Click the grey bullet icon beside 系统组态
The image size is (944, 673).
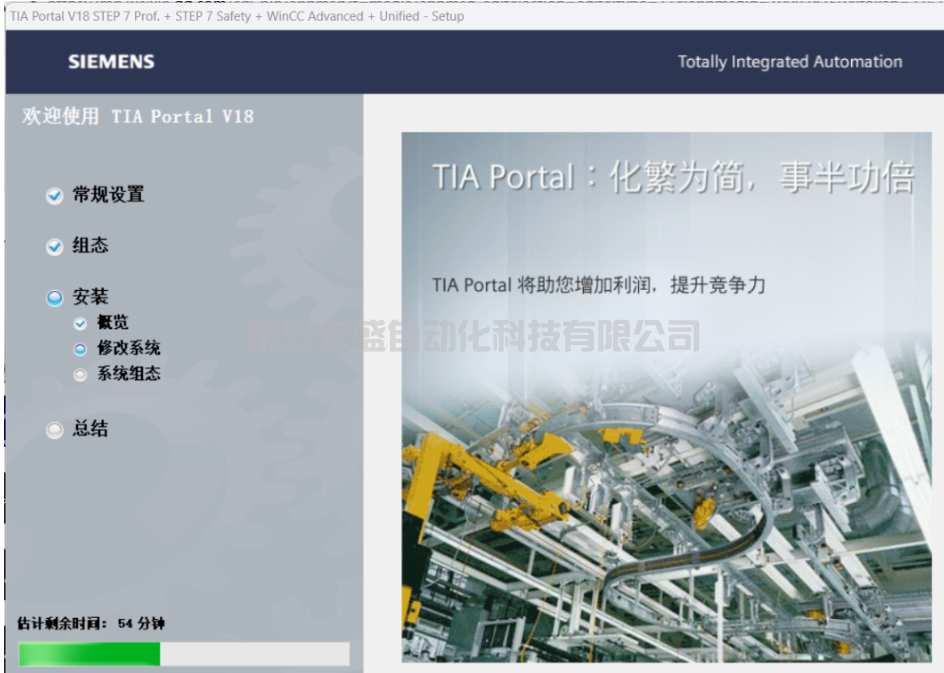point(80,375)
